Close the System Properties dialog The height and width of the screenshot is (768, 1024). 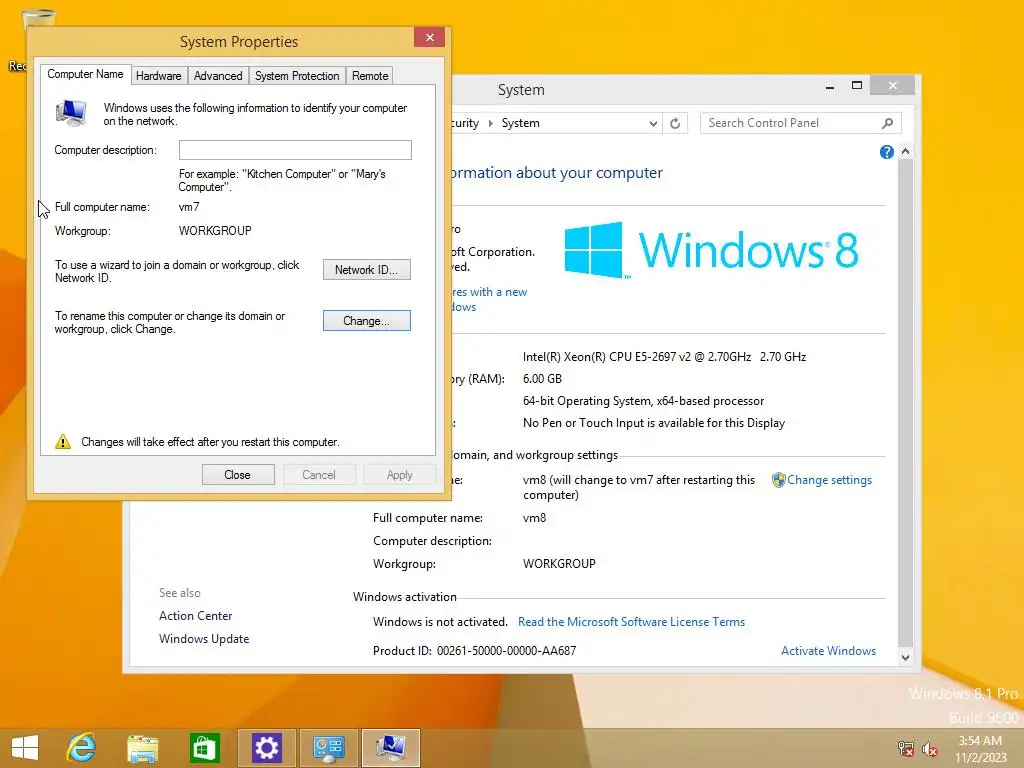click(x=430, y=37)
